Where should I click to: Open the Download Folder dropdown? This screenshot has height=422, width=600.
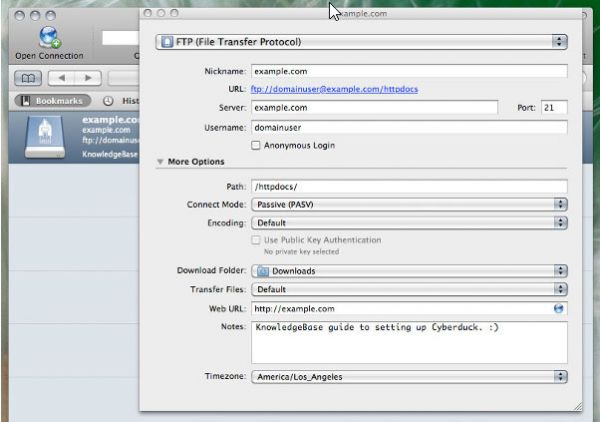tap(409, 271)
